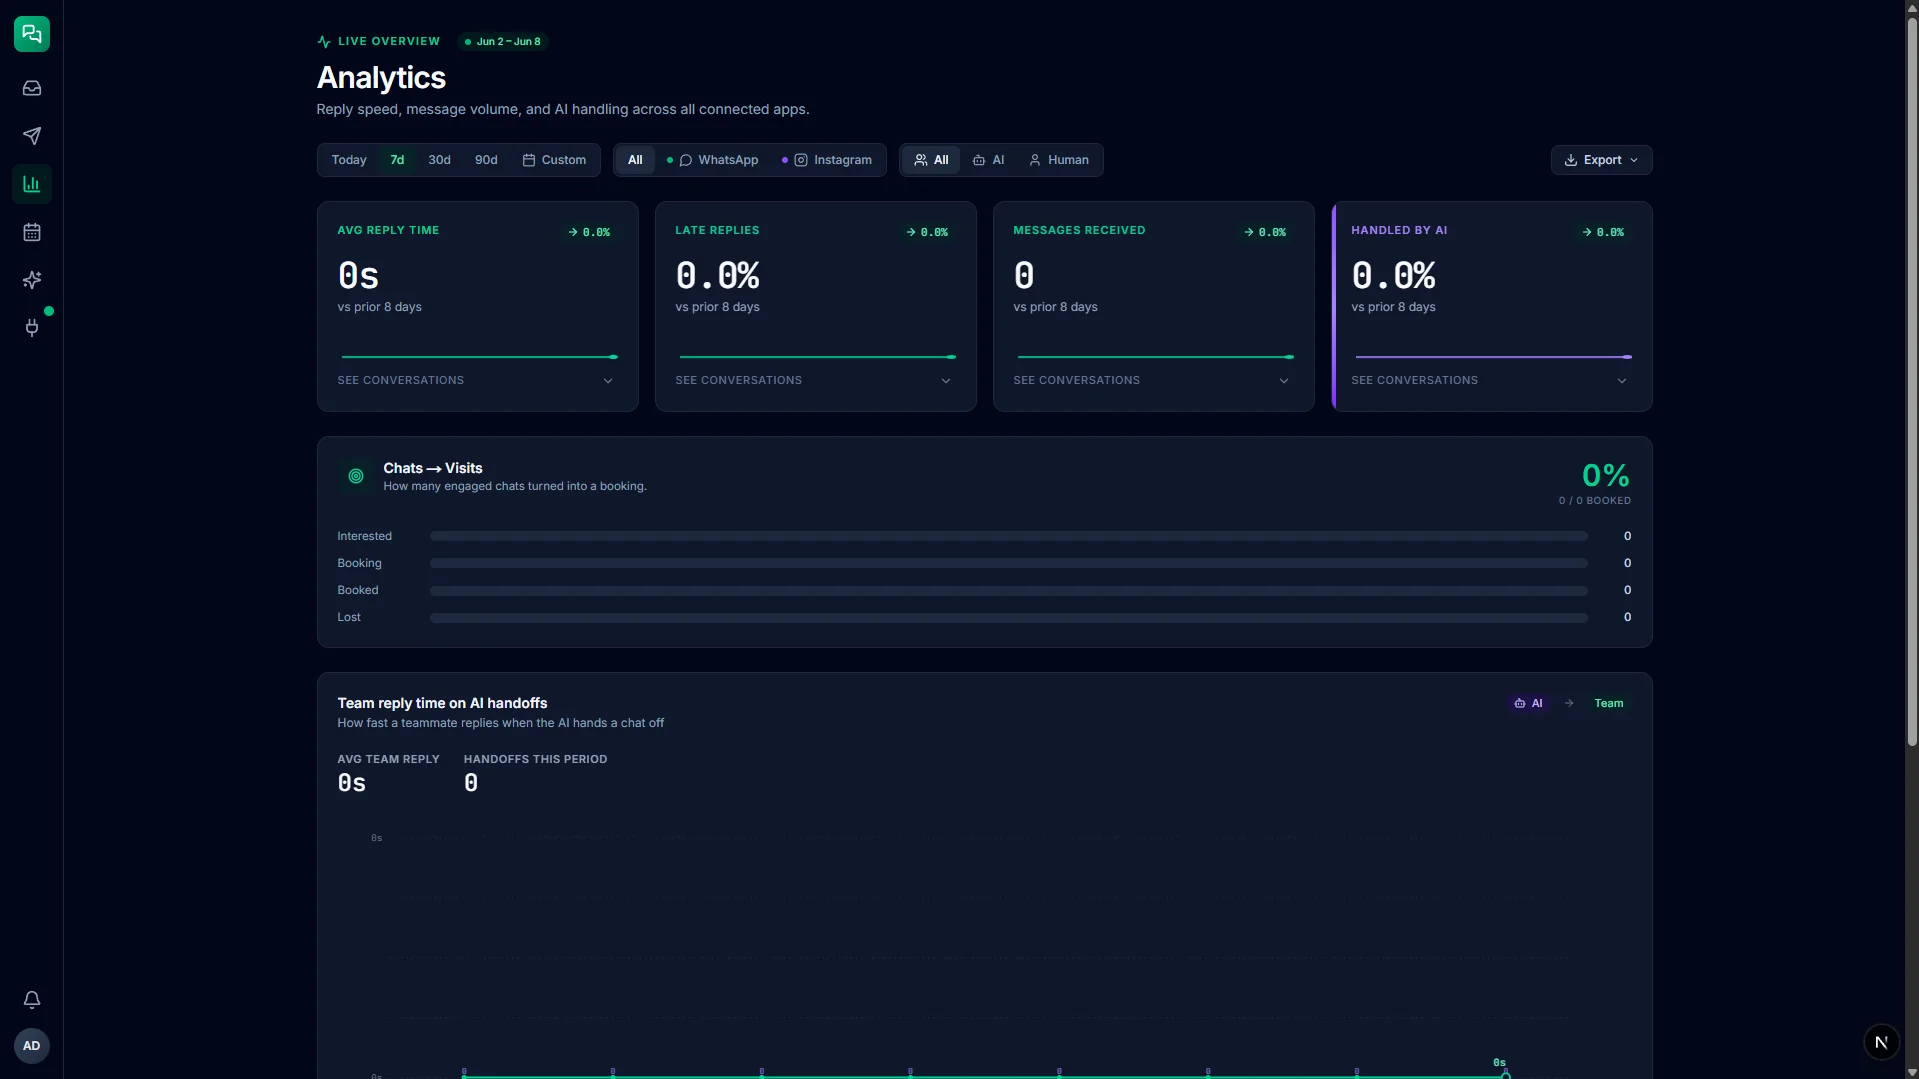The image size is (1919, 1079).
Task: Select the 7d time range
Action: (x=397, y=160)
